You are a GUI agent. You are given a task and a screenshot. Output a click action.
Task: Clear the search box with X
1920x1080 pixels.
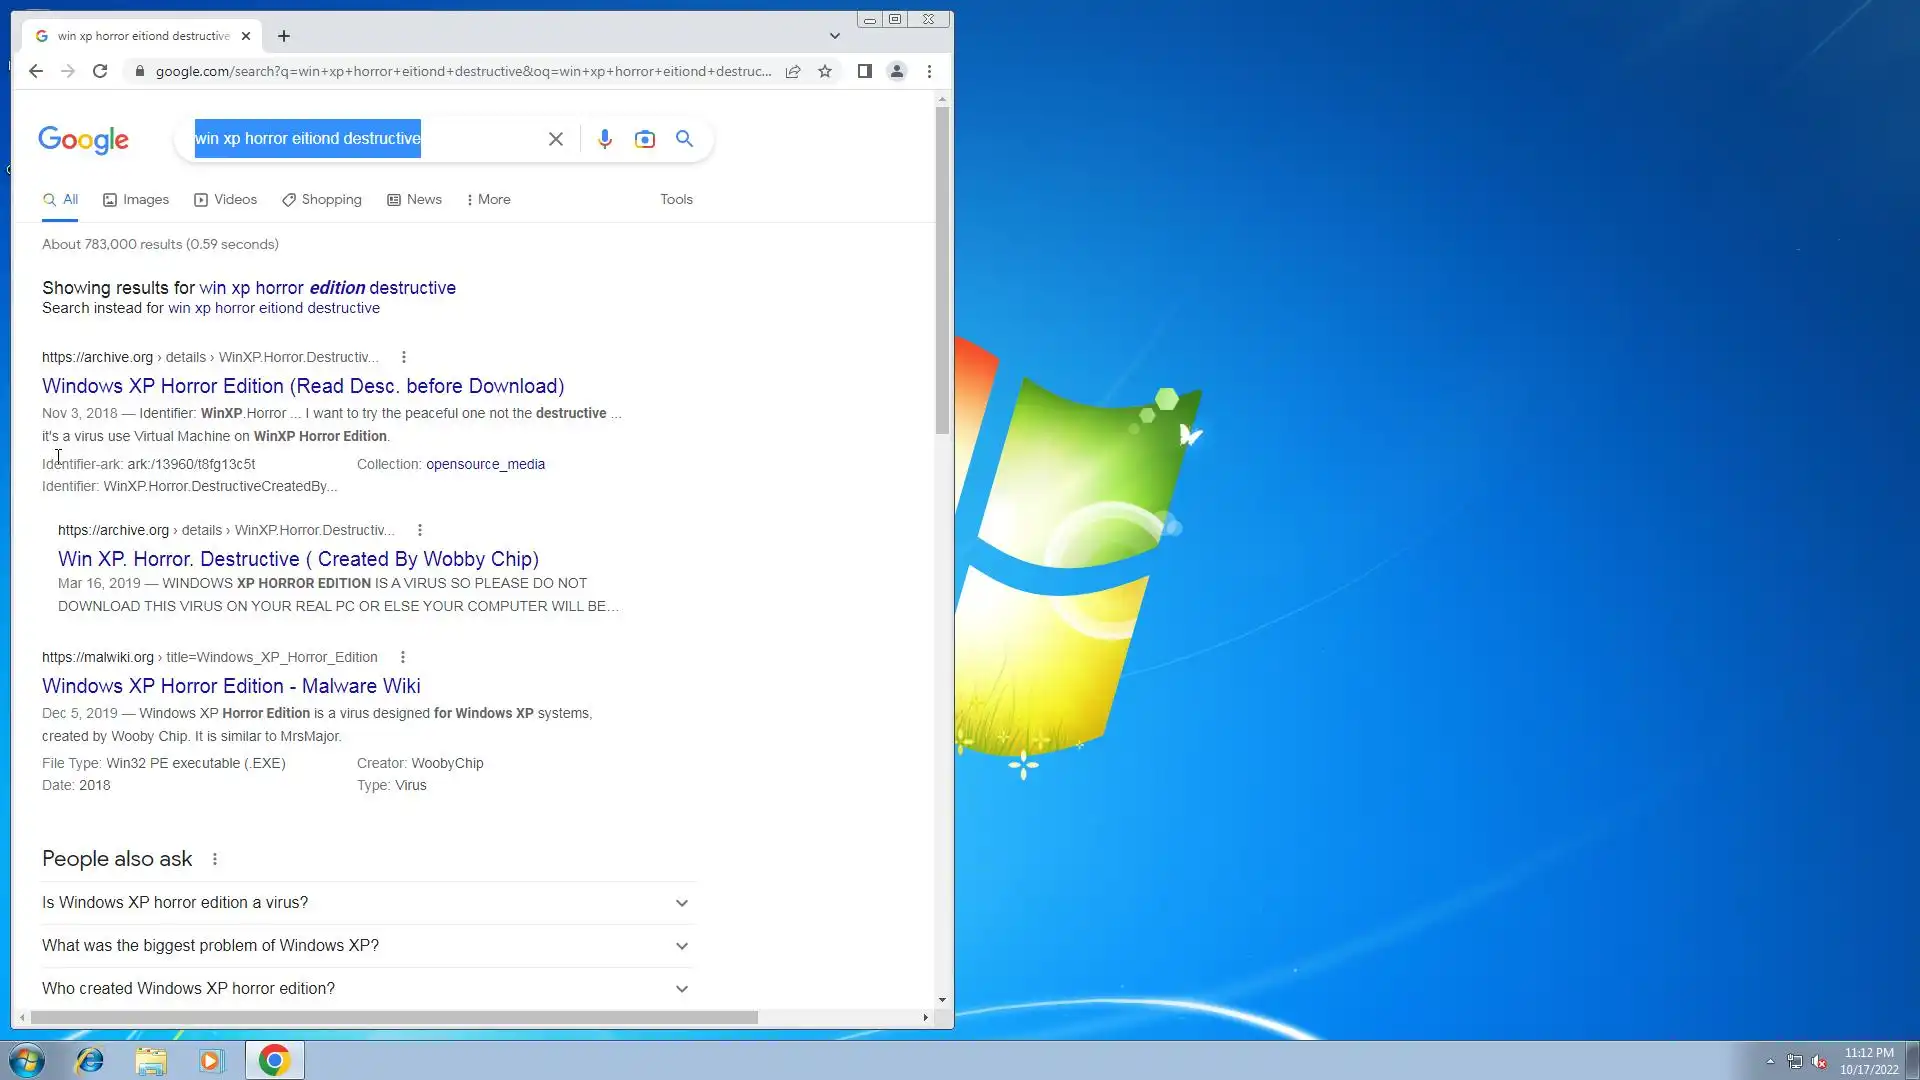click(x=556, y=139)
